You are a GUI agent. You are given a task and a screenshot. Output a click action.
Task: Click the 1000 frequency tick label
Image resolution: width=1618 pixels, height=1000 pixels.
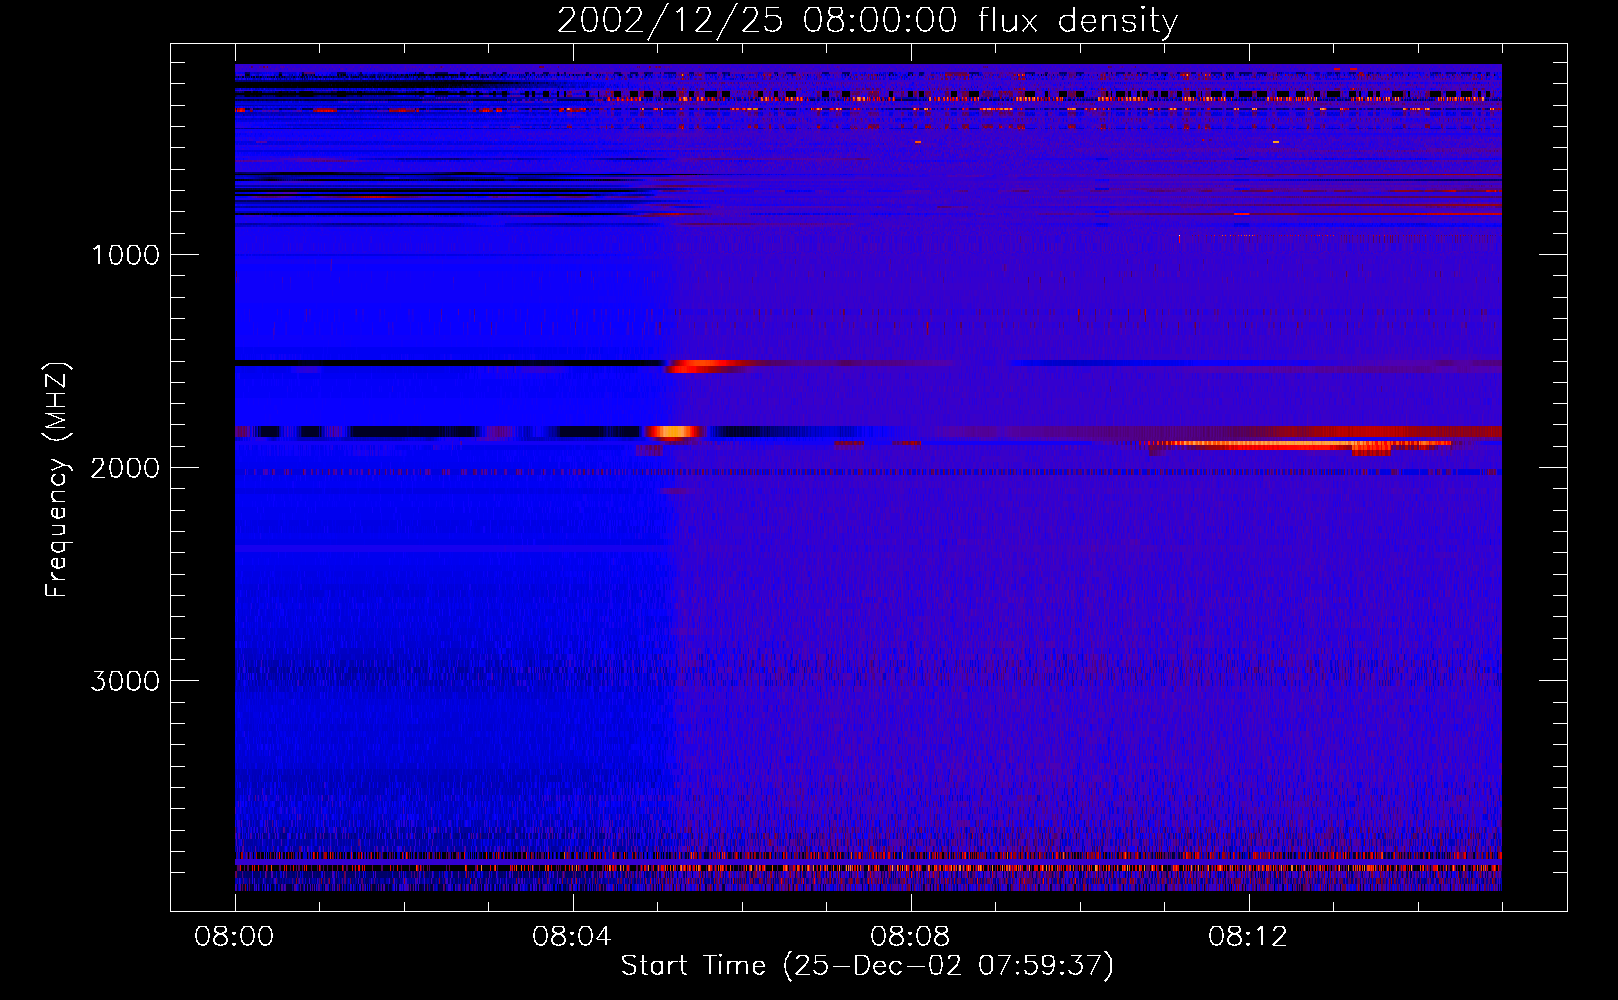125,255
